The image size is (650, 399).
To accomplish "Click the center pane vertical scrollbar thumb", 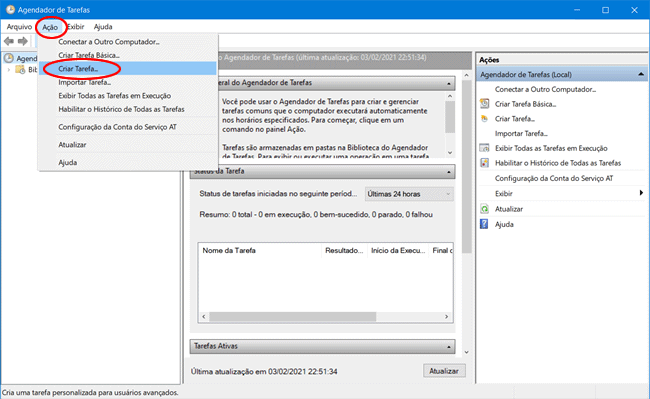I will pyautogui.click(x=466, y=167).
